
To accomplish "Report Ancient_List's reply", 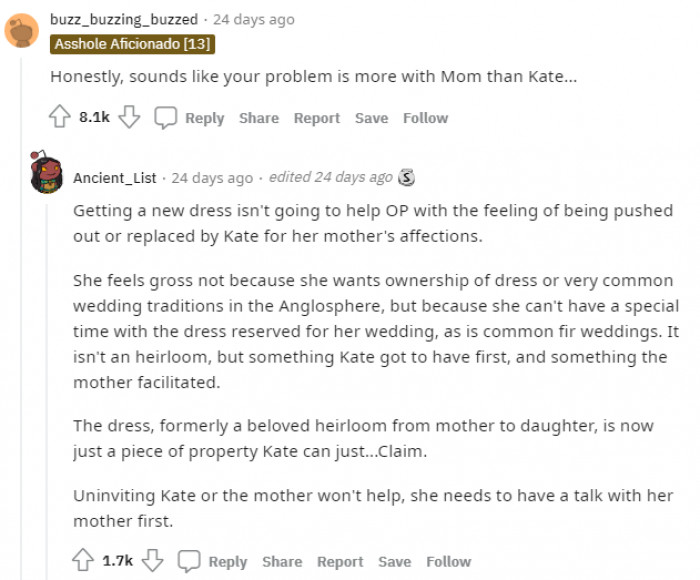I will tap(341, 562).
